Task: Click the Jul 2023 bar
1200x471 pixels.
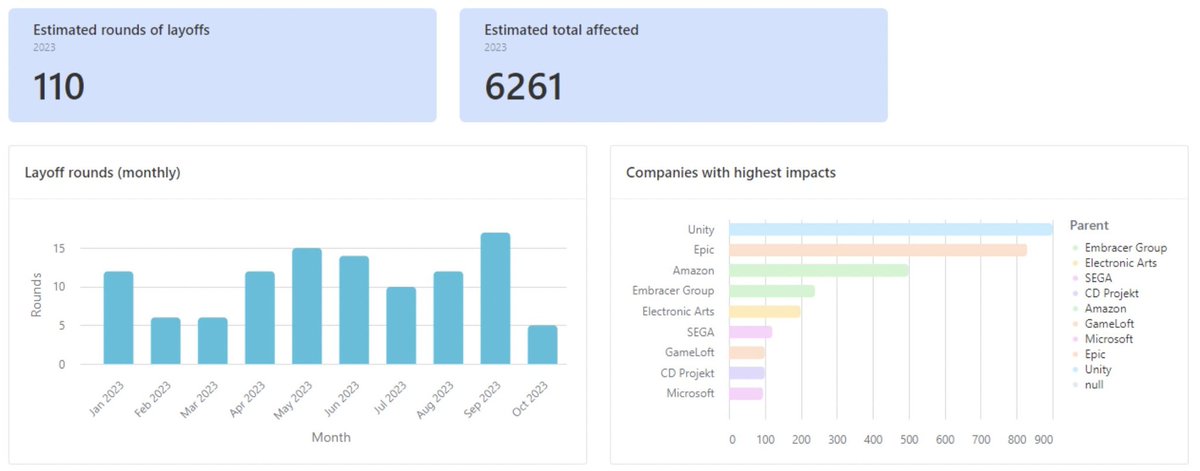Action: point(401,326)
